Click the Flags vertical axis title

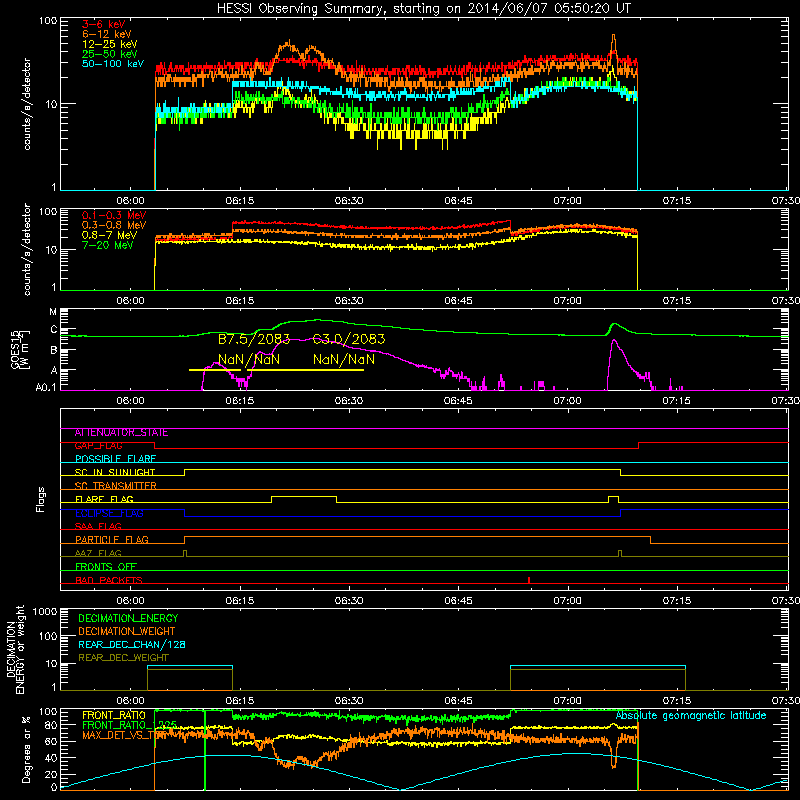click(x=41, y=499)
